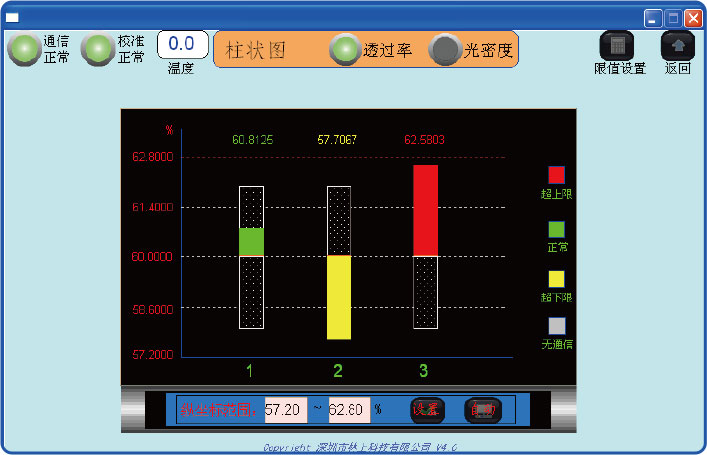
Task: Click the upper range field 62.60
Action: [x=349, y=410]
